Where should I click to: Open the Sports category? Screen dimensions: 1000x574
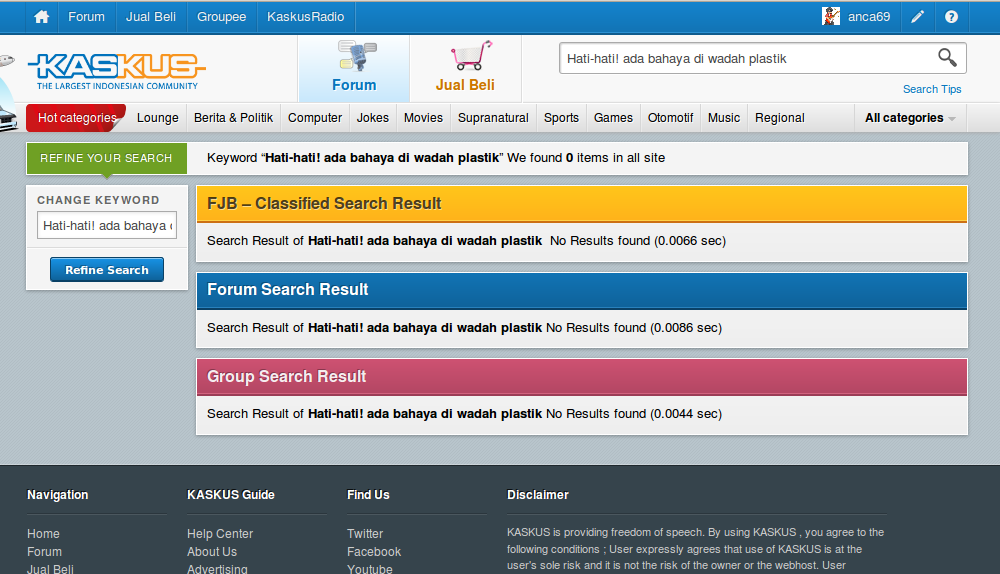point(561,118)
